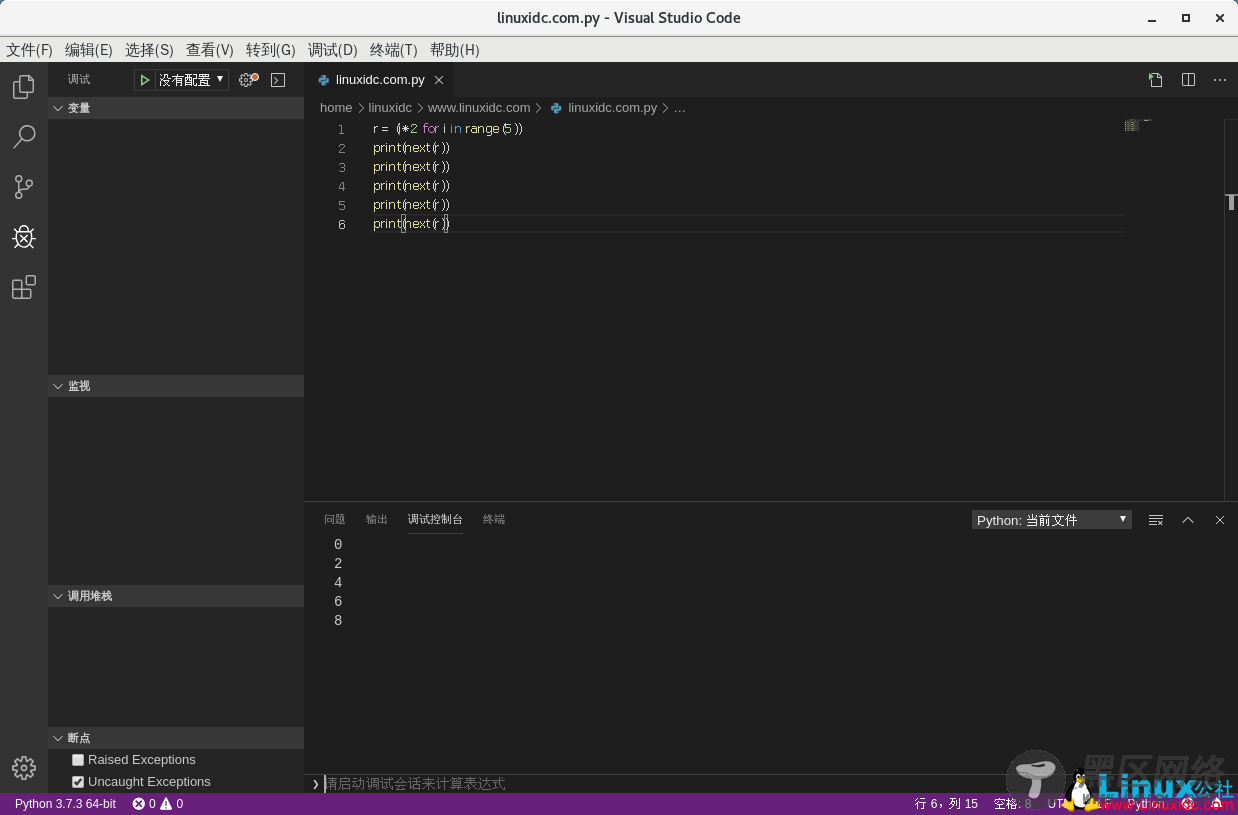Image resolution: width=1238 pixels, height=815 pixels.
Task: Collapse the 调用堆栈 call stack section
Action: coord(89,596)
